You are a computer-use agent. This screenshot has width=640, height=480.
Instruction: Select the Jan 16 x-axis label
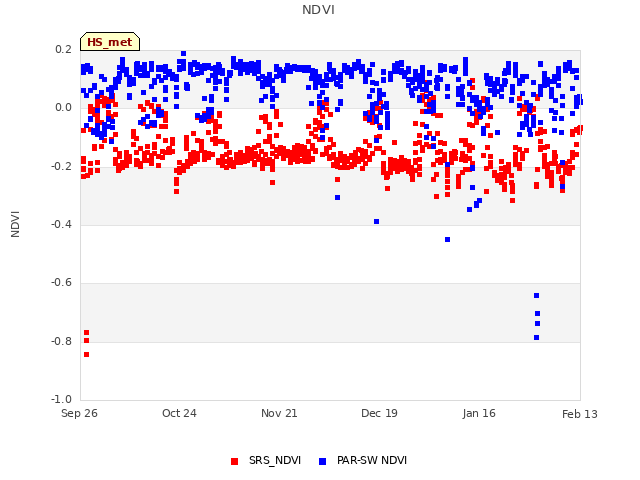[x=479, y=413]
